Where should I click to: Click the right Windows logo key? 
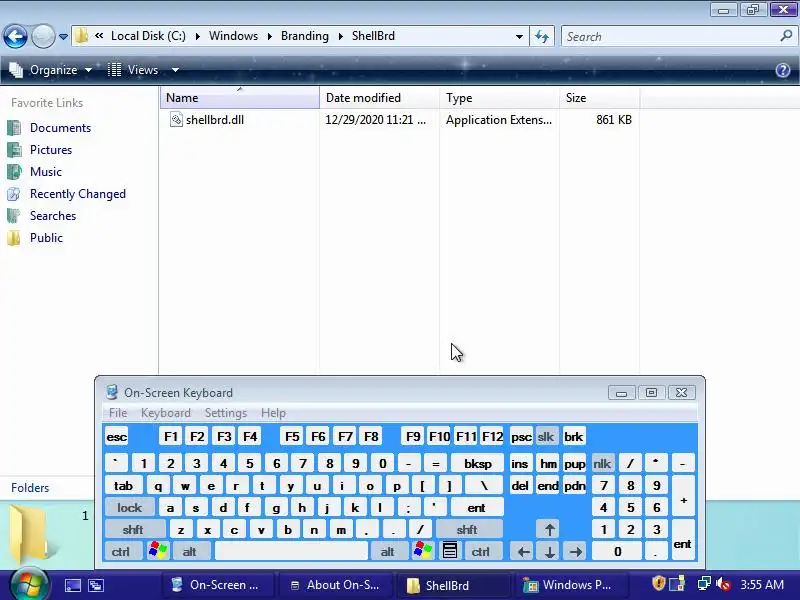(423, 552)
